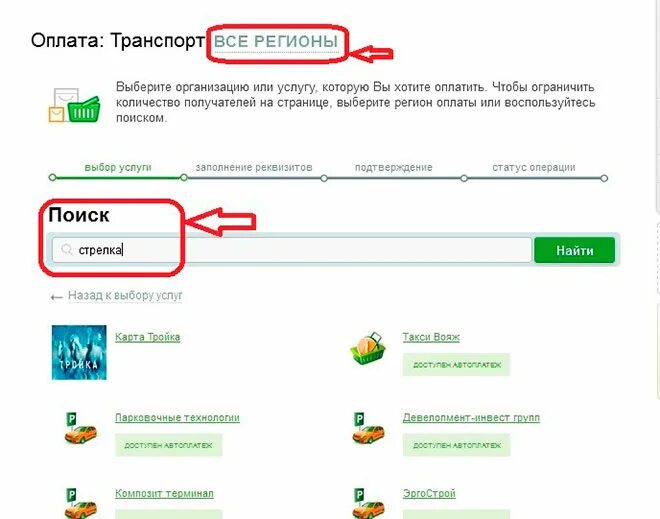The width and height of the screenshot is (660, 519).
Task: Go back via Назад к выбору услуг
Action: (125, 295)
